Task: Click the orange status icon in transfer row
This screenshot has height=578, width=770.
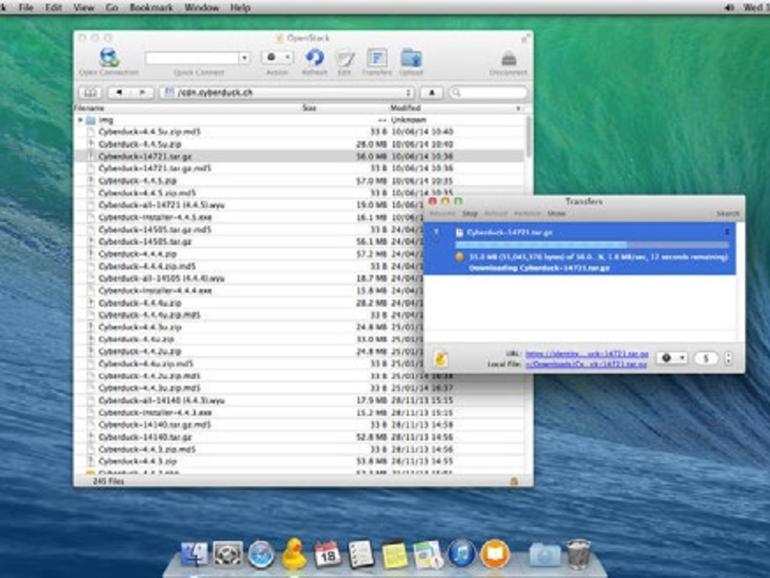Action: coord(459,256)
